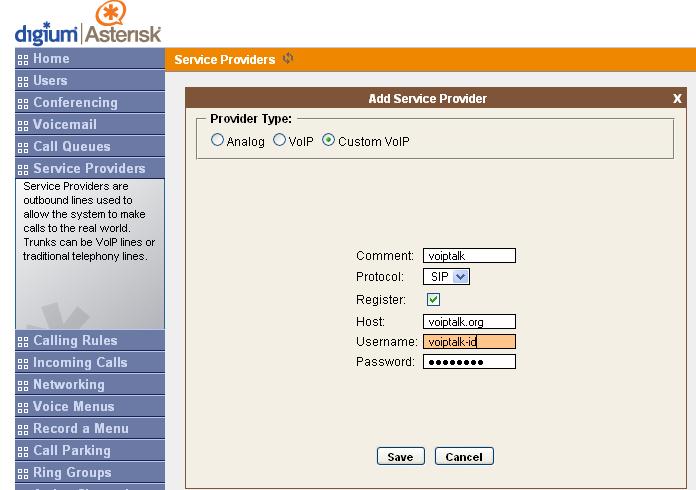Toggle the Register checkbox
Image resolution: width=696 pixels, height=490 pixels.
(433, 300)
